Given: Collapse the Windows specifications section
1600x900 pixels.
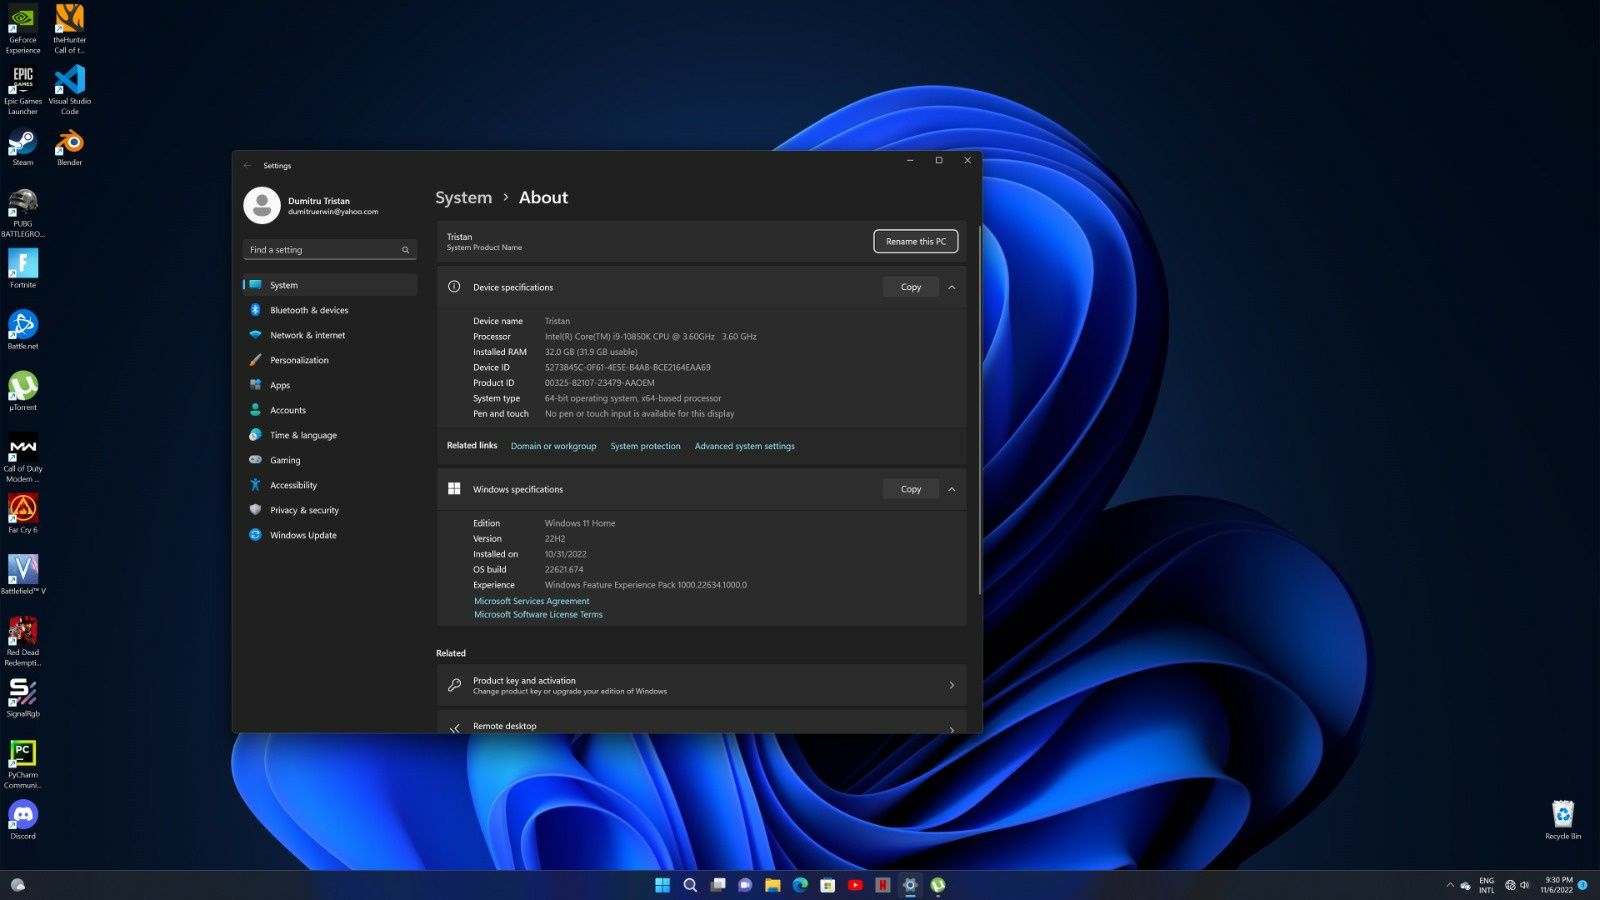Looking at the screenshot, I should pyautogui.click(x=951, y=489).
